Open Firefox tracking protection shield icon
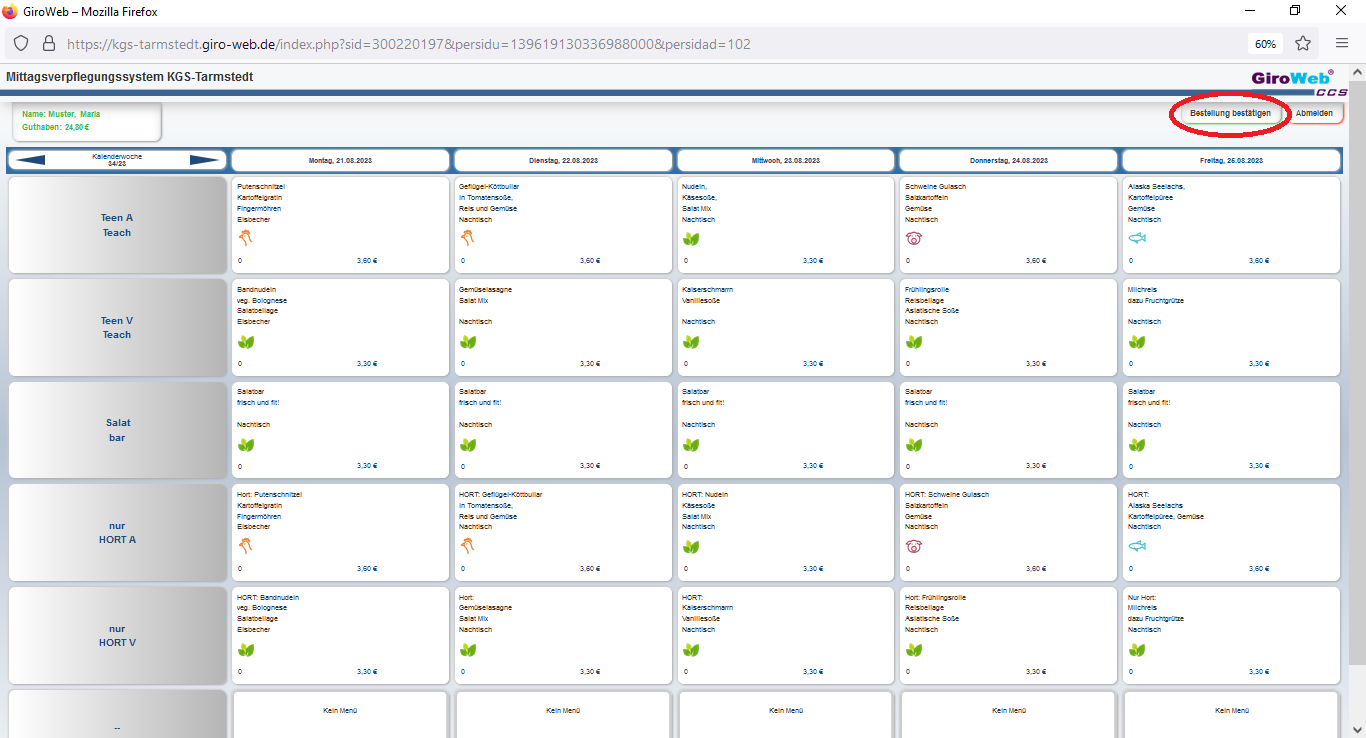The image size is (1366, 738). click(21, 44)
